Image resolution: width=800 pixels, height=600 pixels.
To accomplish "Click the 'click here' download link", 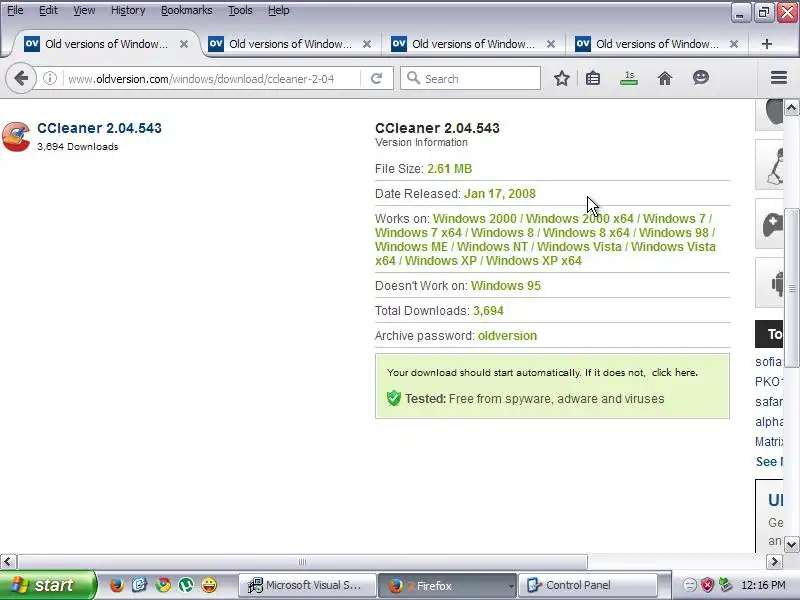I will pos(674,372).
